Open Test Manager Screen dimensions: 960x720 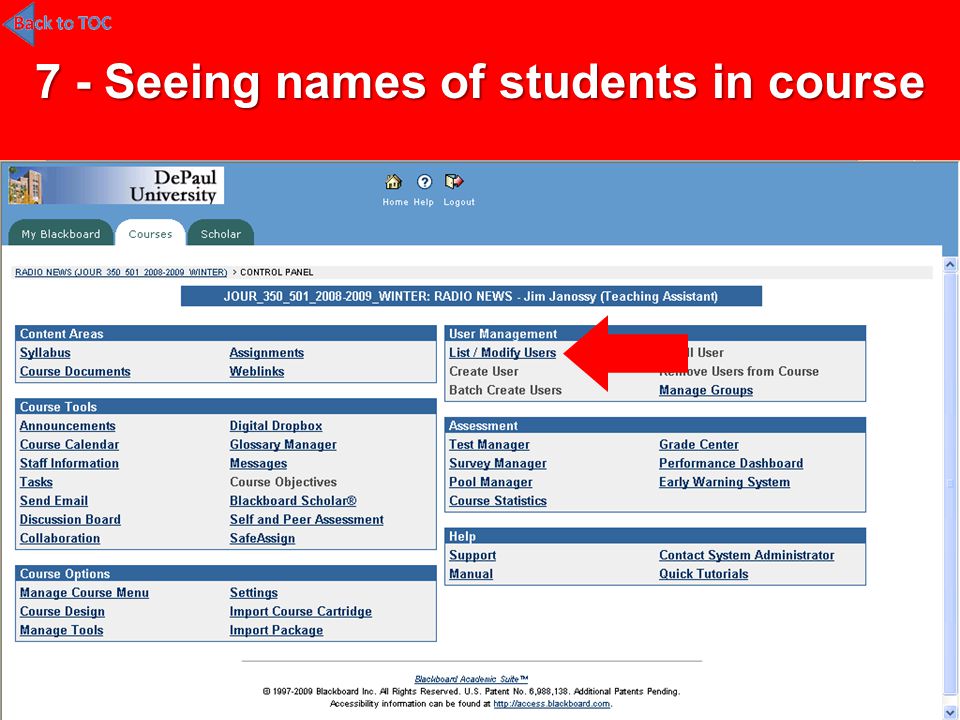[x=489, y=444]
